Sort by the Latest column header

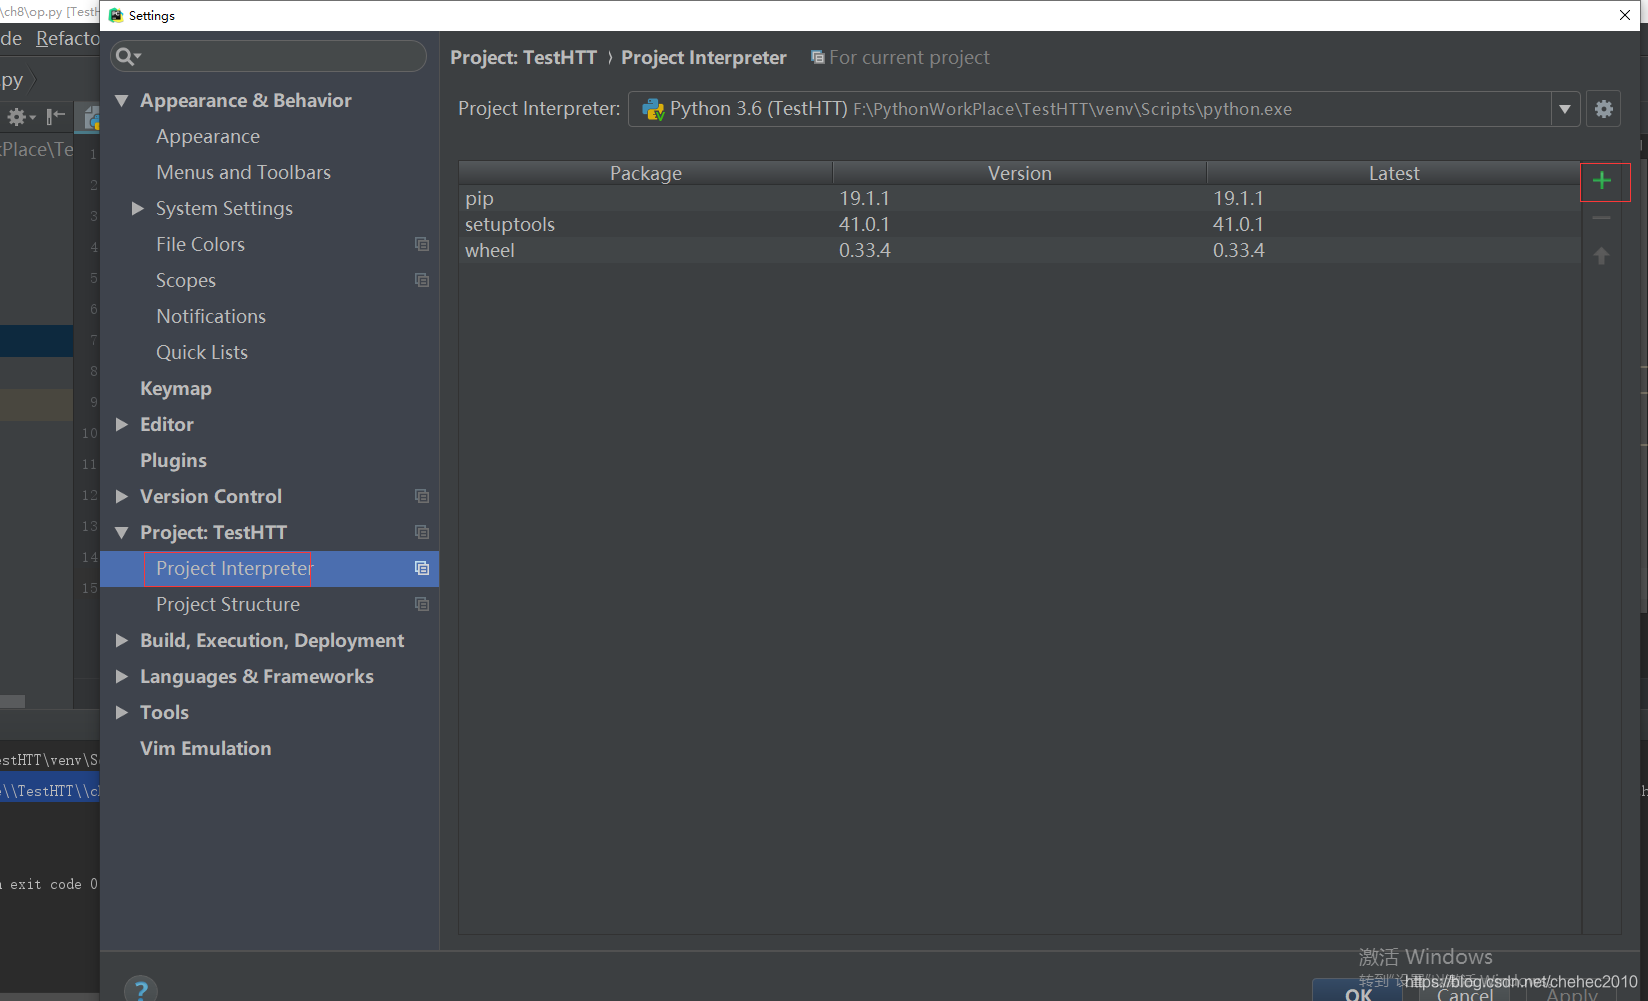click(x=1394, y=173)
